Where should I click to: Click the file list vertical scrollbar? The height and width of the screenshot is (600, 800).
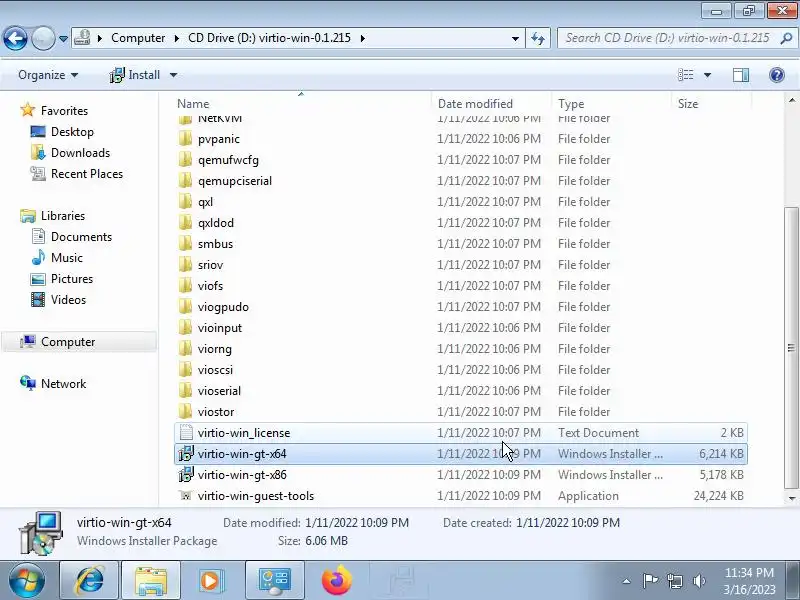(791, 347)
